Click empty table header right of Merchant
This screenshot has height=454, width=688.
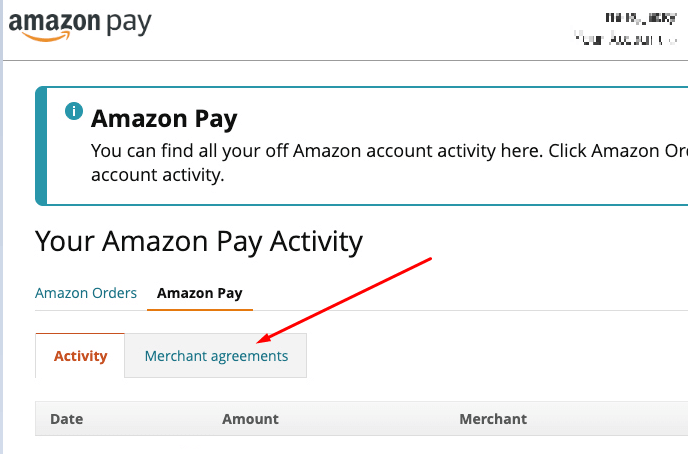point(610,419)
